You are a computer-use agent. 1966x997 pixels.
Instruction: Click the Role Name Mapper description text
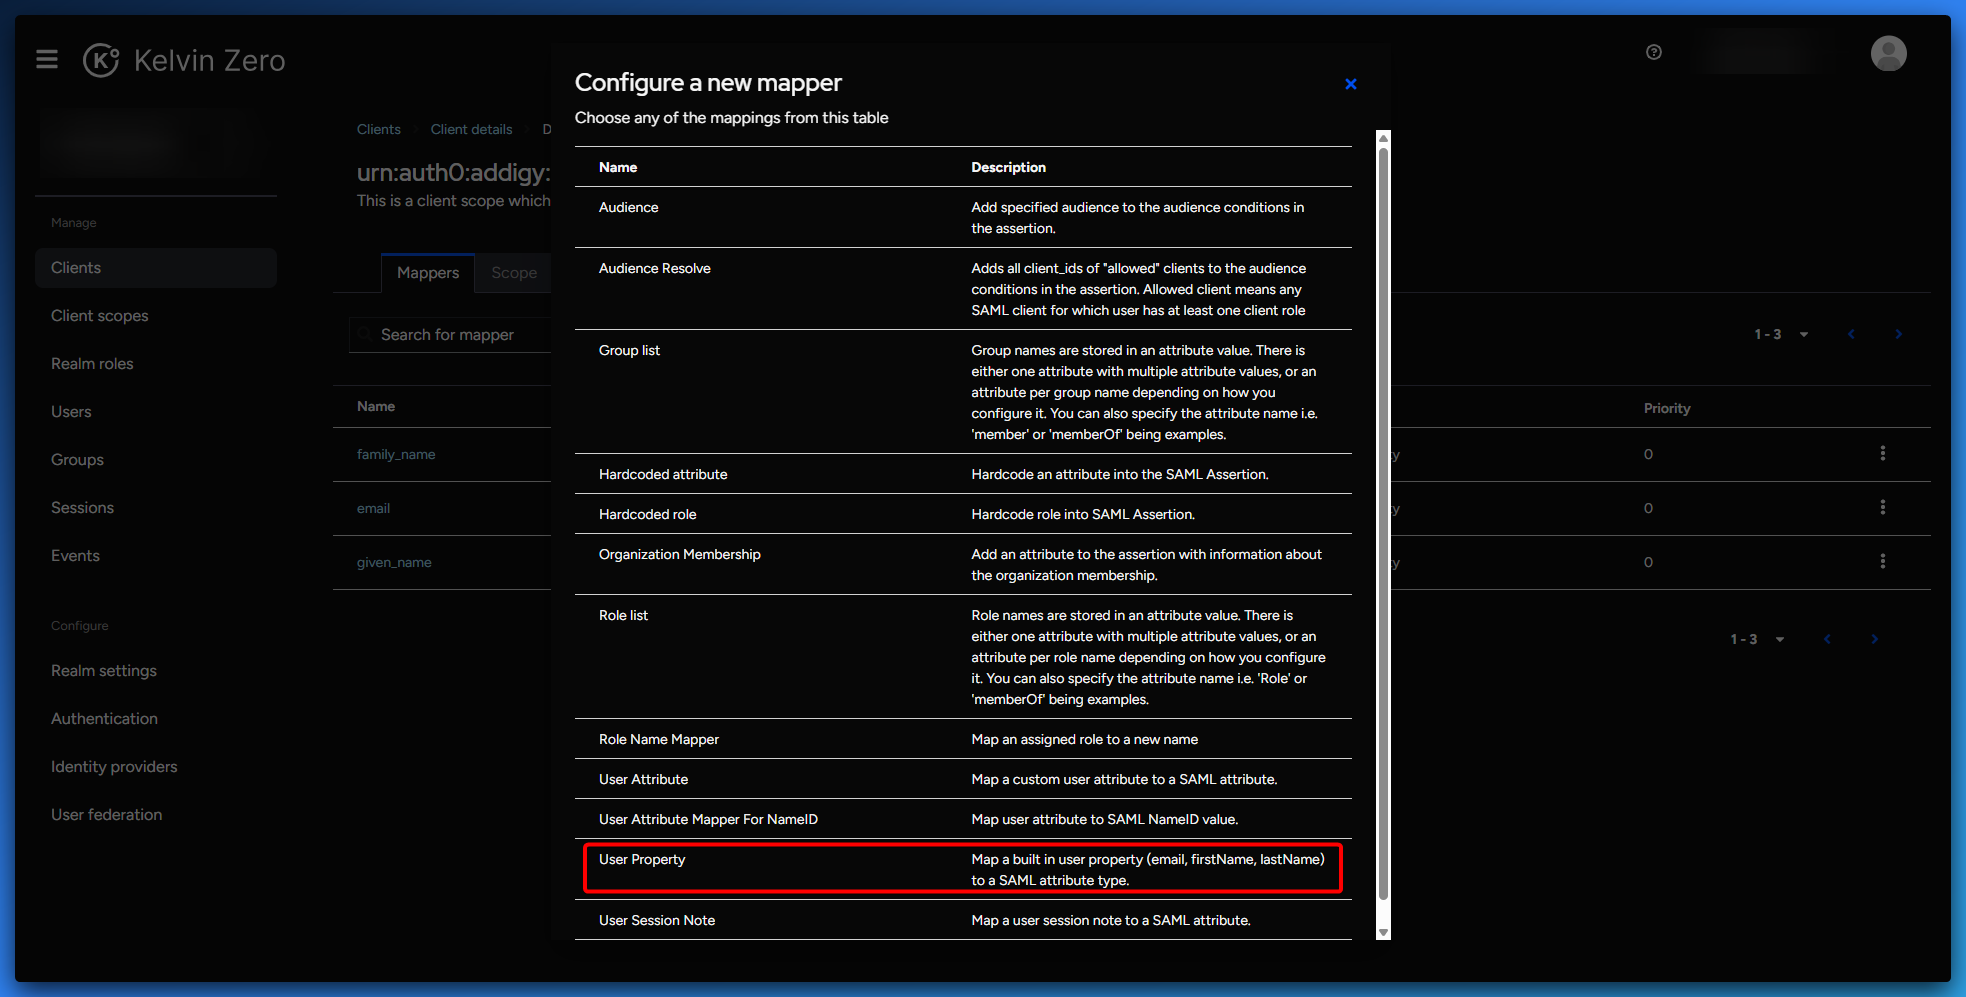click(1085, 739)
